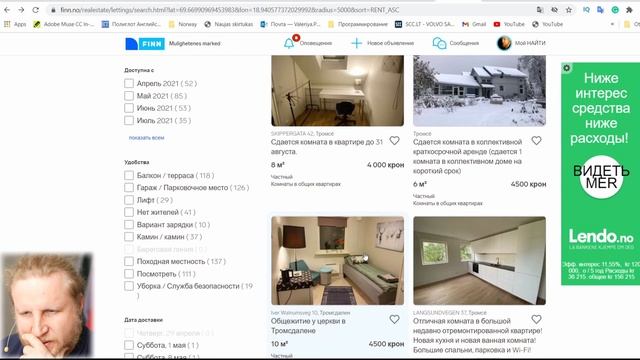Enable the Вариант зарядки filter
The image size is (640, 360).
(x=129, y=224)
